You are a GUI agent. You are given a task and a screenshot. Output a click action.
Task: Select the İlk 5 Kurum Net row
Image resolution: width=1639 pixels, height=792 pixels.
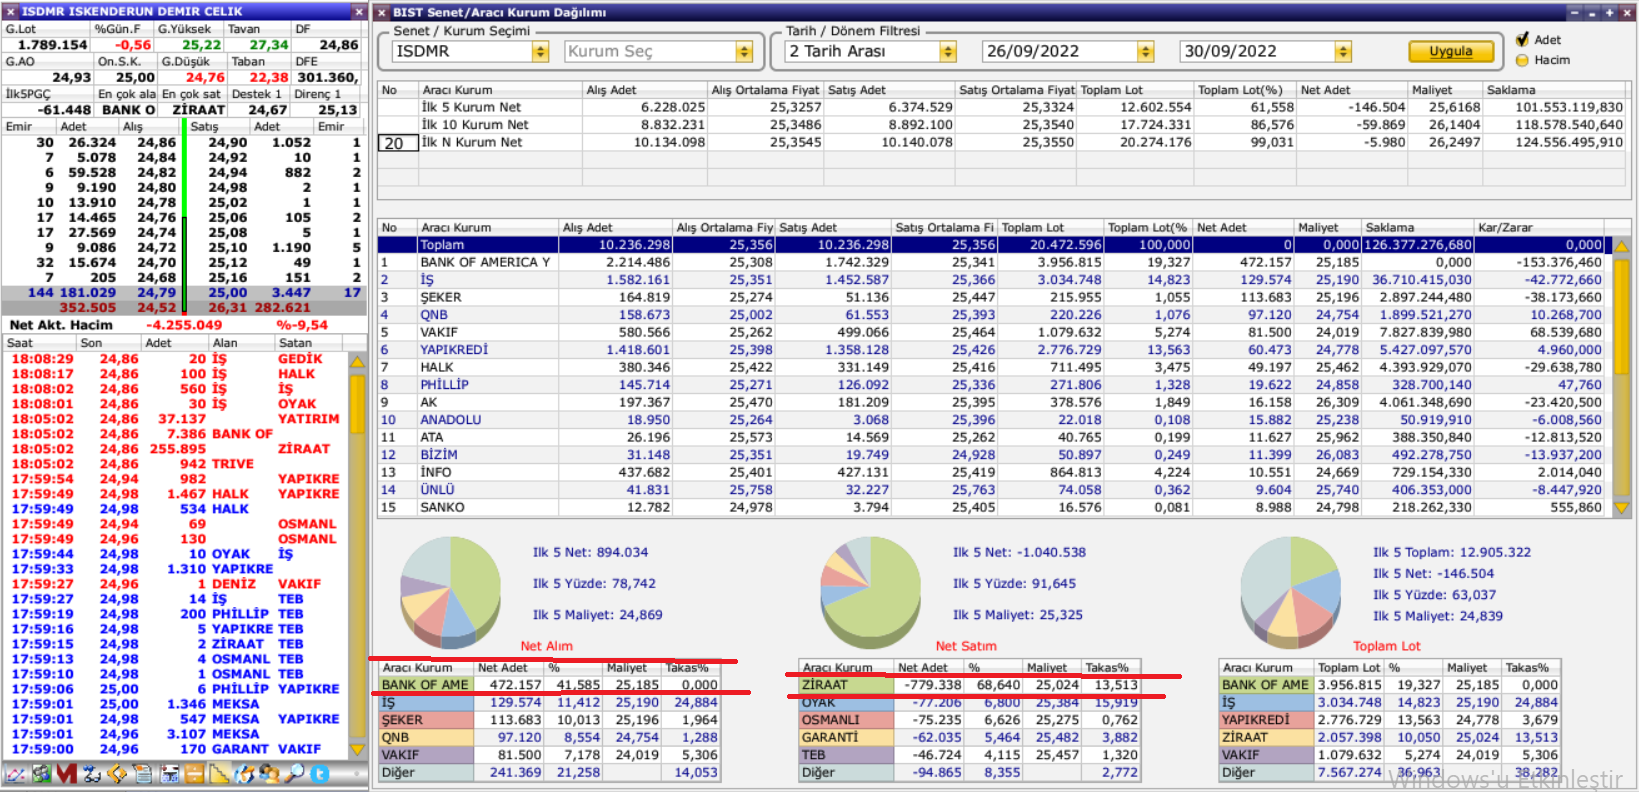pos(1001,107)
